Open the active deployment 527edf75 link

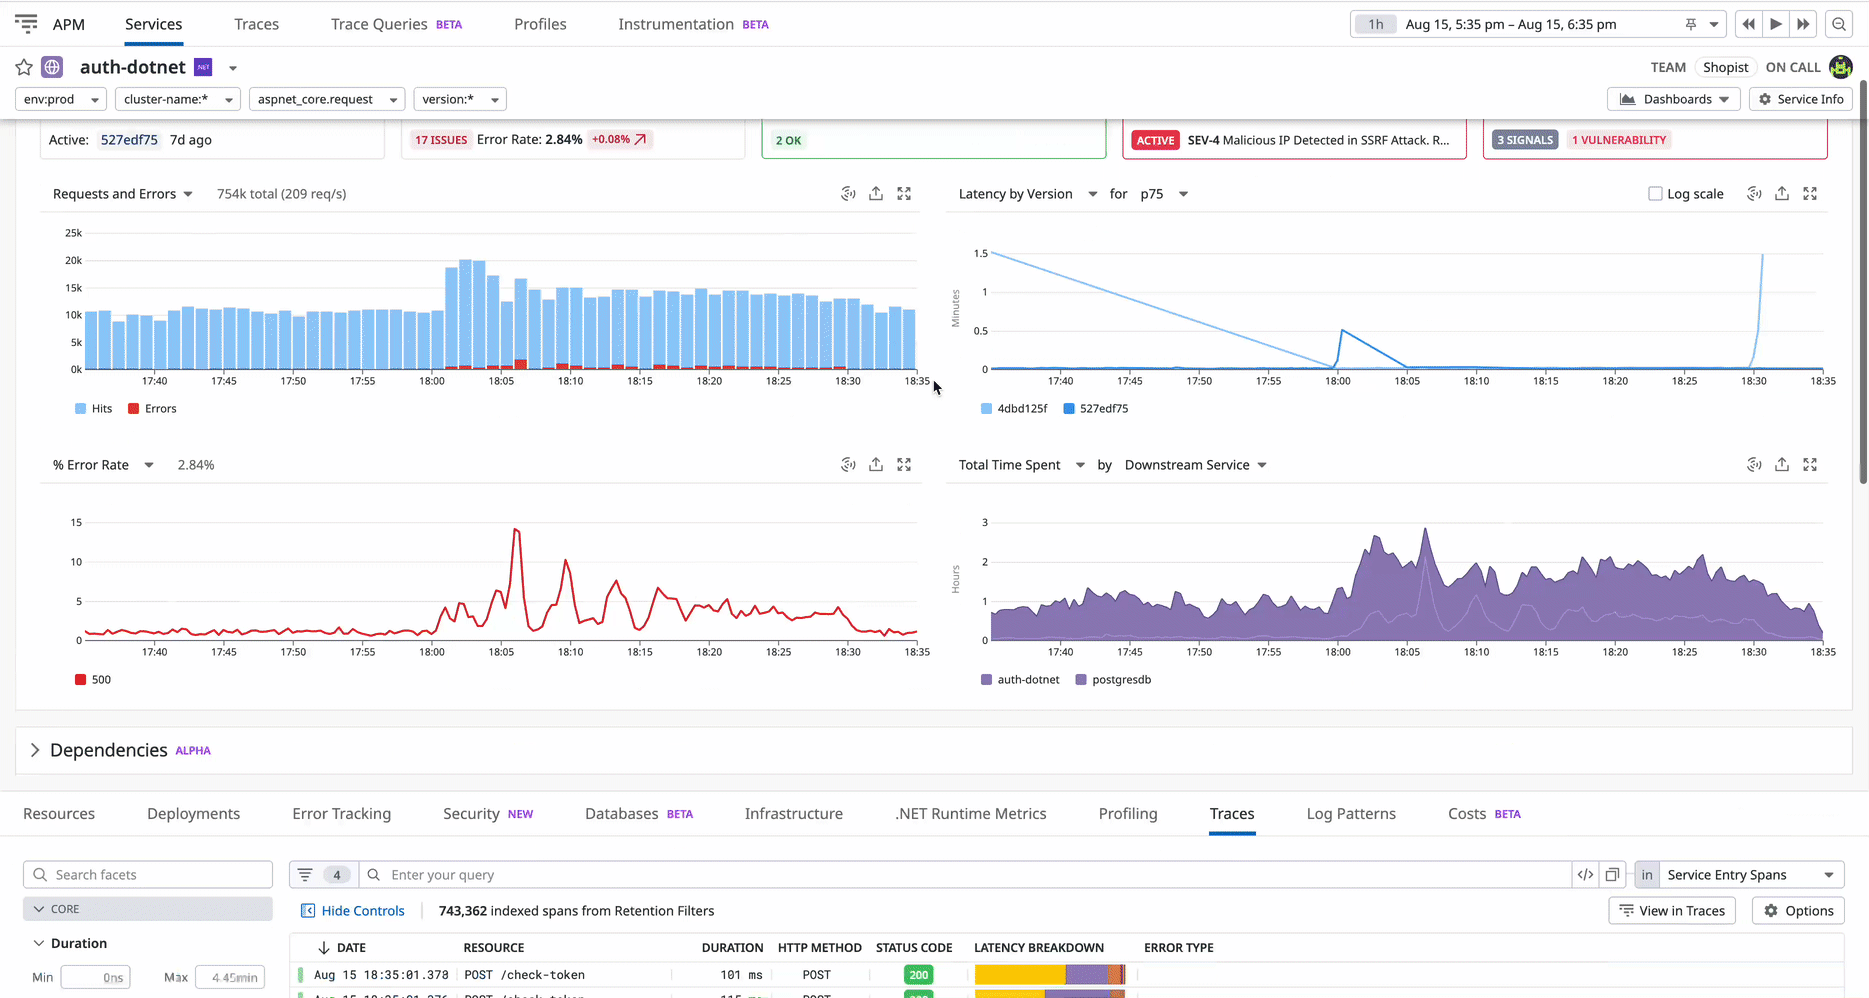click(129, 140)
